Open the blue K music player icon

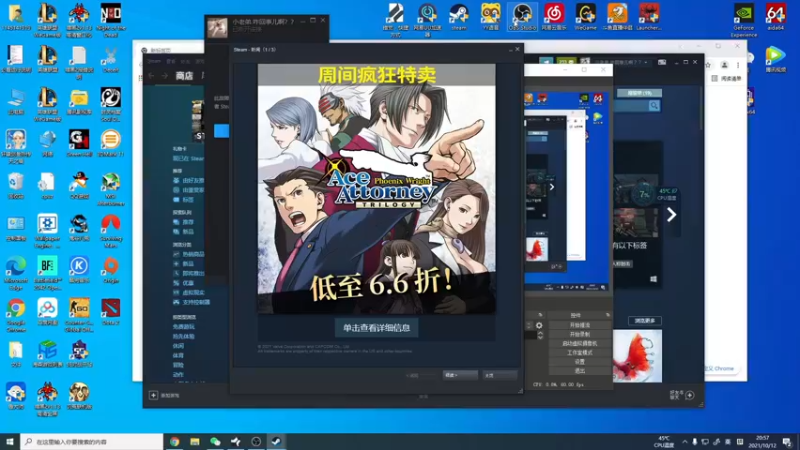[x=79, y=270]
